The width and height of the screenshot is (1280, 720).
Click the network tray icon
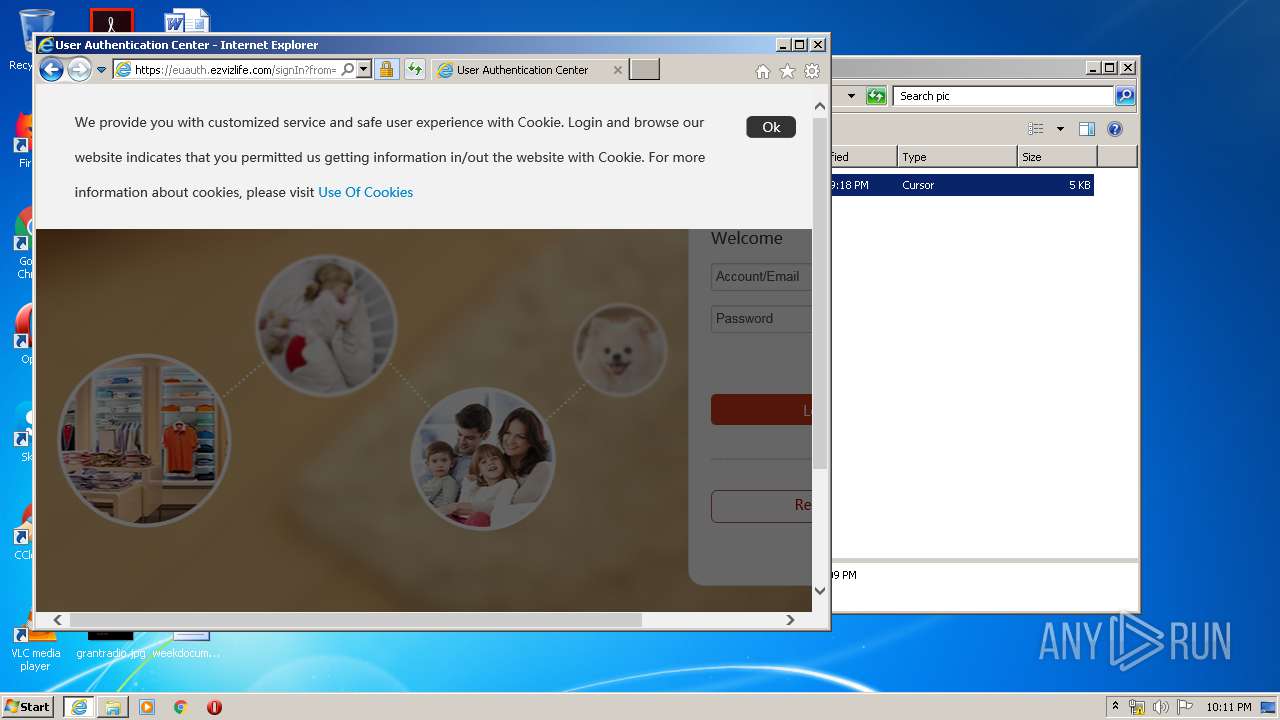pyautogui.click(x=1137, y=707)
